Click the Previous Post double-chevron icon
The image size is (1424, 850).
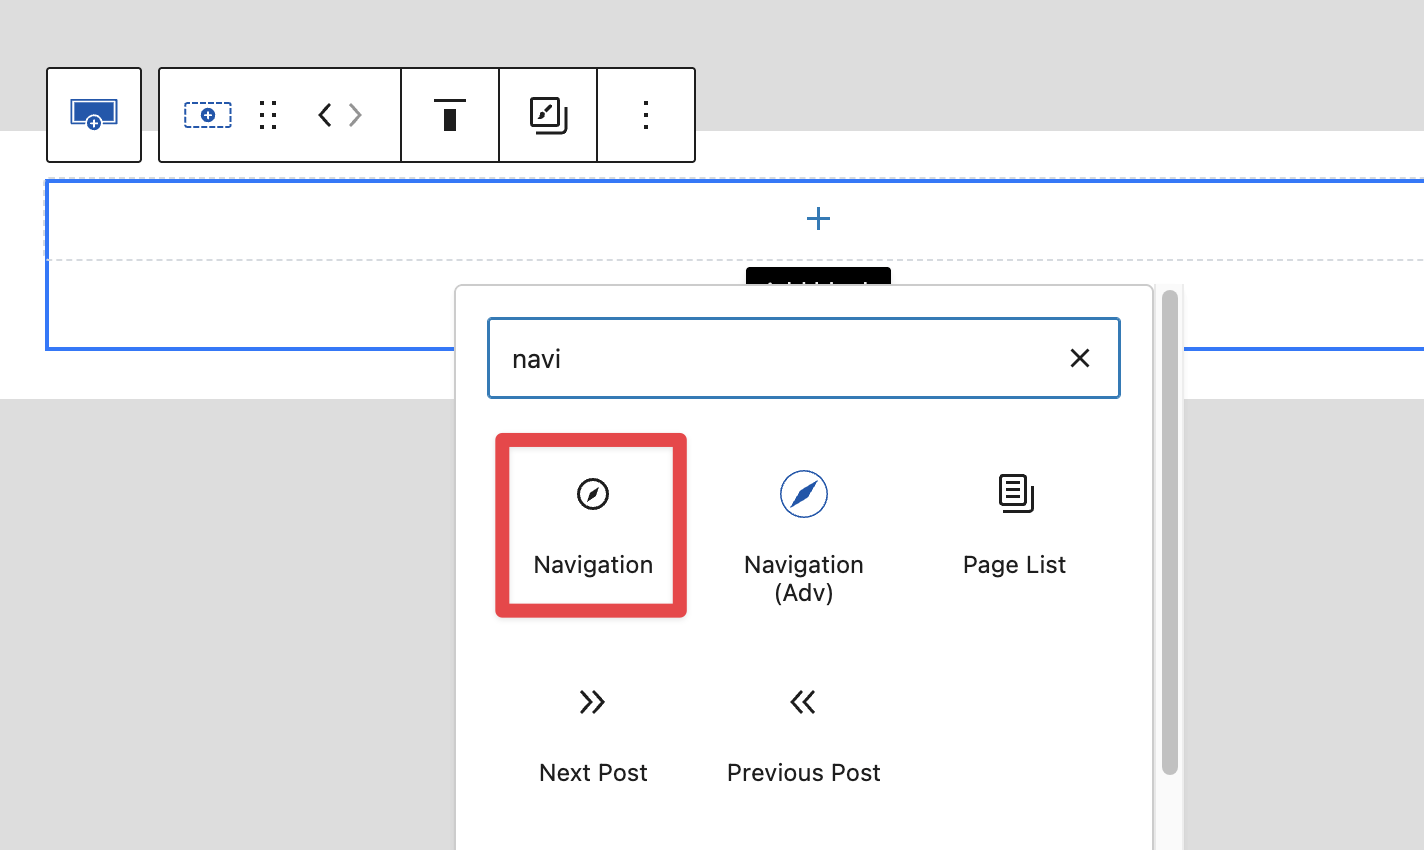point(803,702)
